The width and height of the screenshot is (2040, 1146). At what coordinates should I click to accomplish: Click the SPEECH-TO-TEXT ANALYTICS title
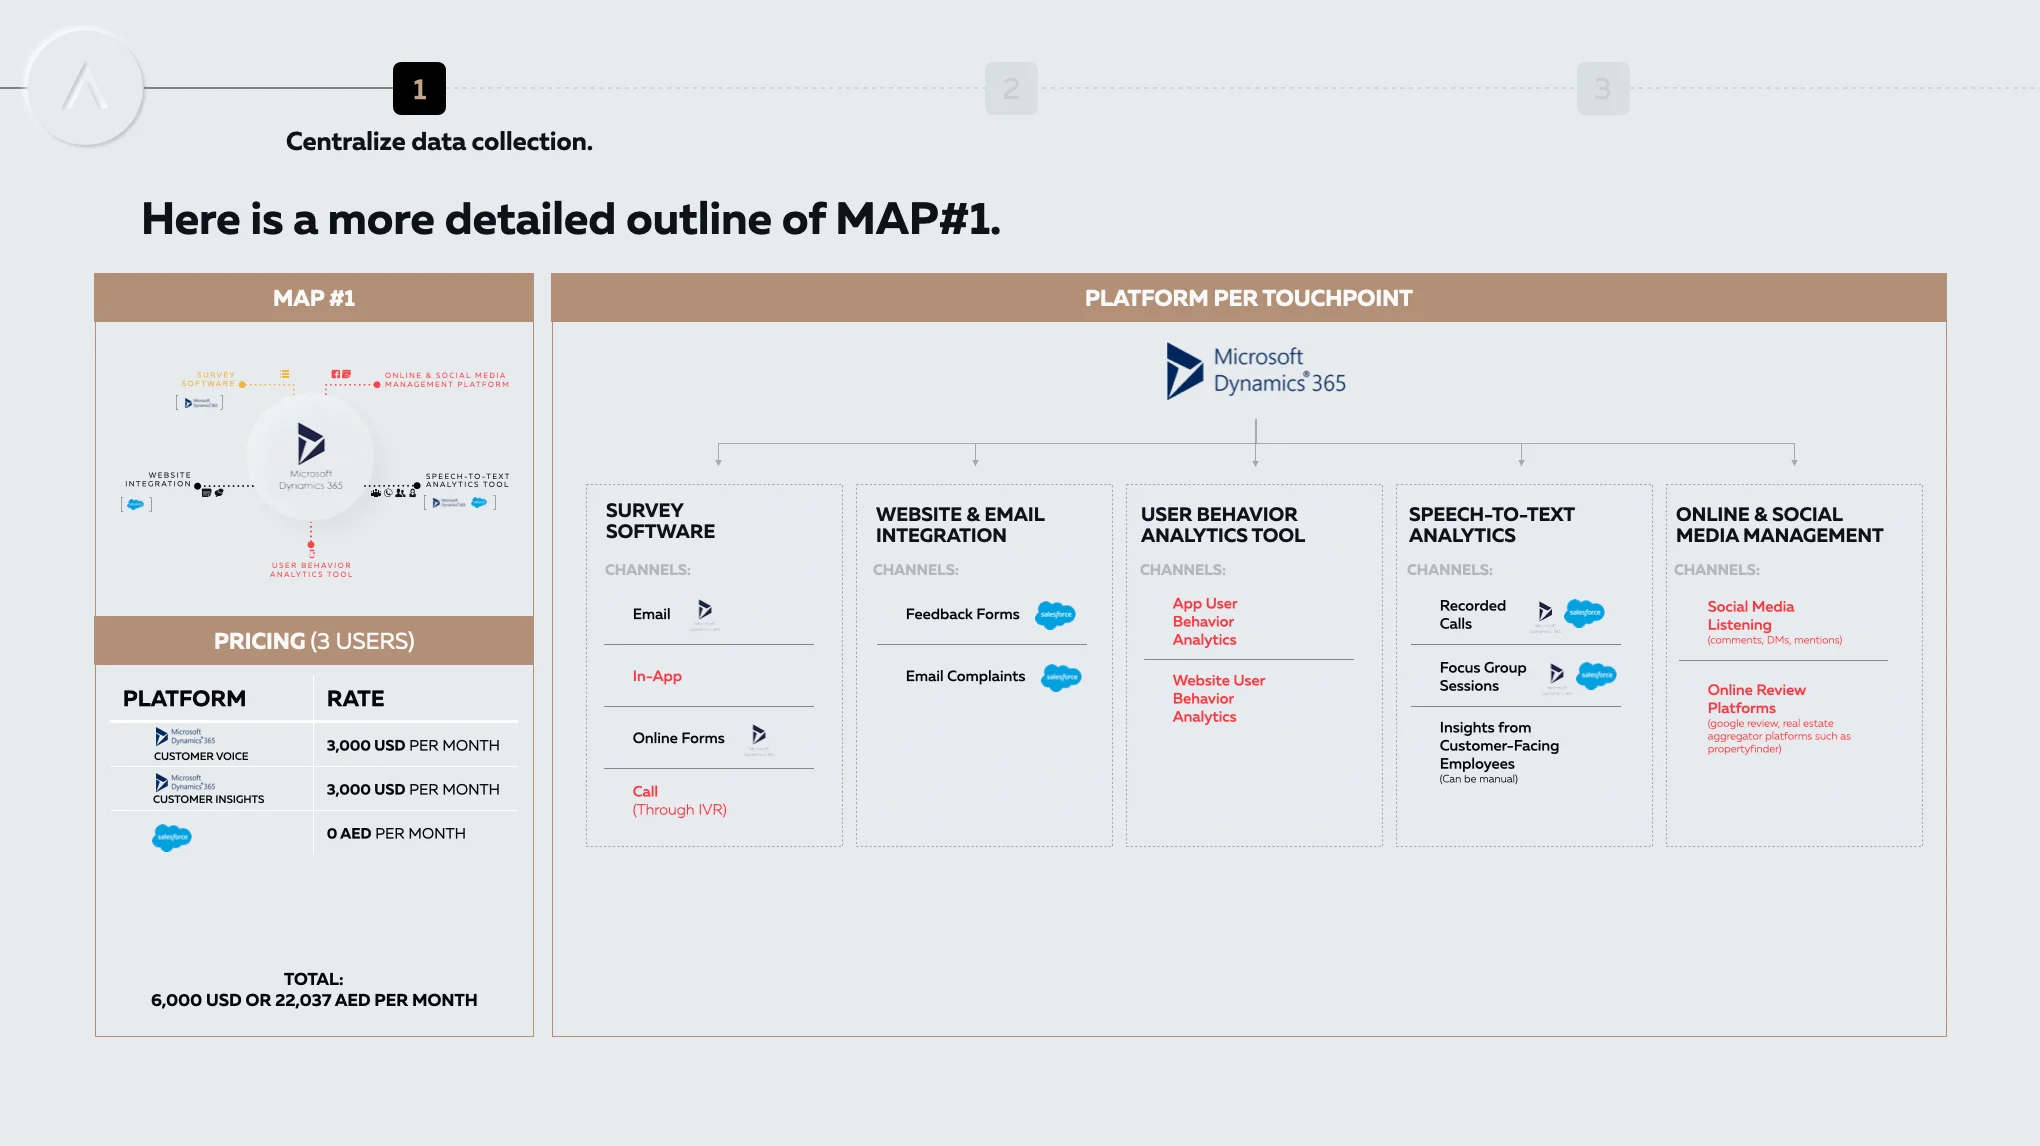pyautogui.click(x=1491, y=525)
